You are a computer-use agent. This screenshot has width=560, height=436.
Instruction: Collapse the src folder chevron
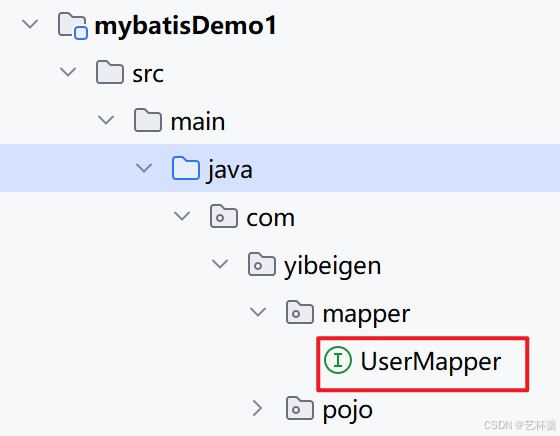(x=68, y=72)
